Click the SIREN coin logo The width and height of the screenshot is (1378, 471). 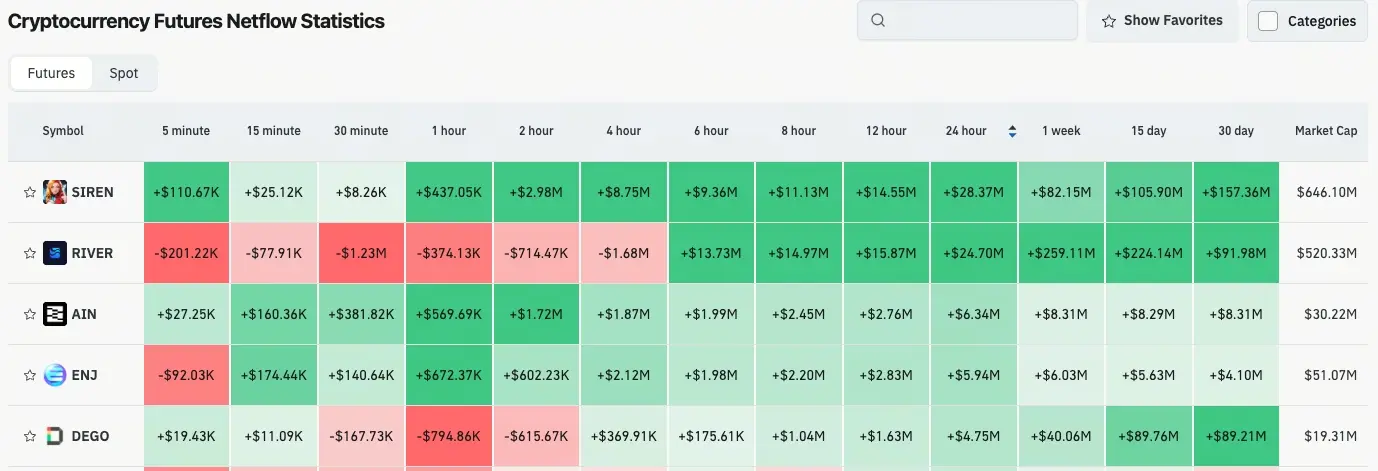tap(55, 192)
